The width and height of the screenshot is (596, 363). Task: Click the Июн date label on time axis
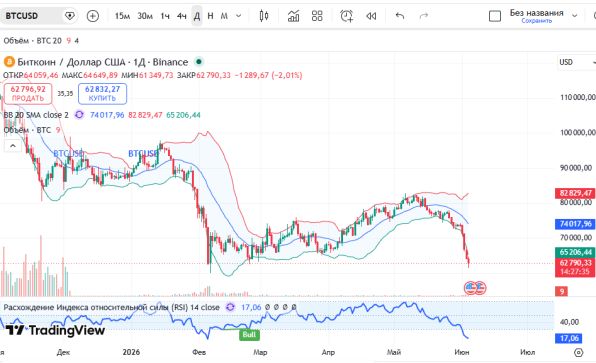tap(461, 352)
